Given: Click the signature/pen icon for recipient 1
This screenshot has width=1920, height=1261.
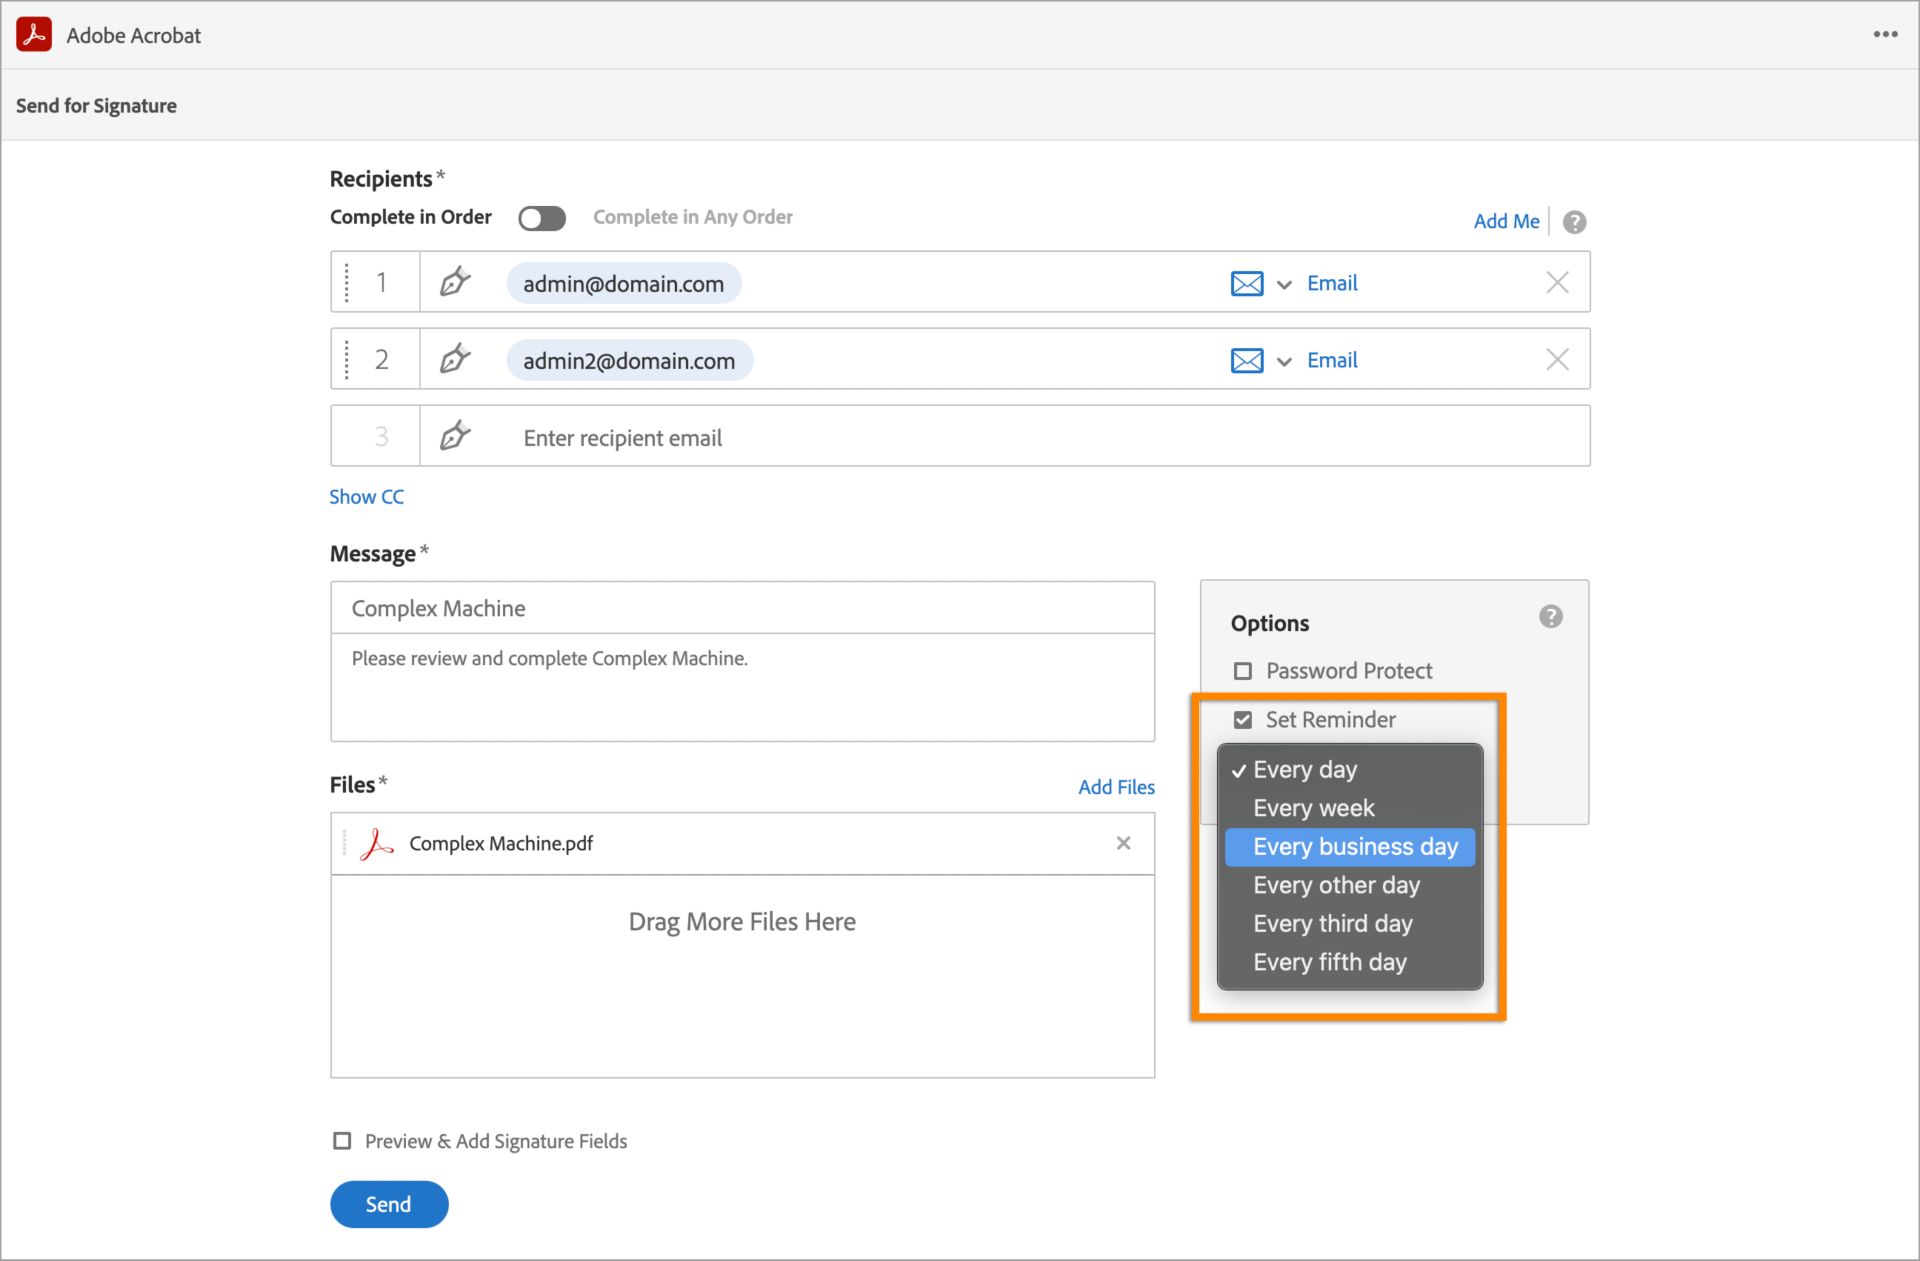Looking at the screenshot, I should (456, 283).
